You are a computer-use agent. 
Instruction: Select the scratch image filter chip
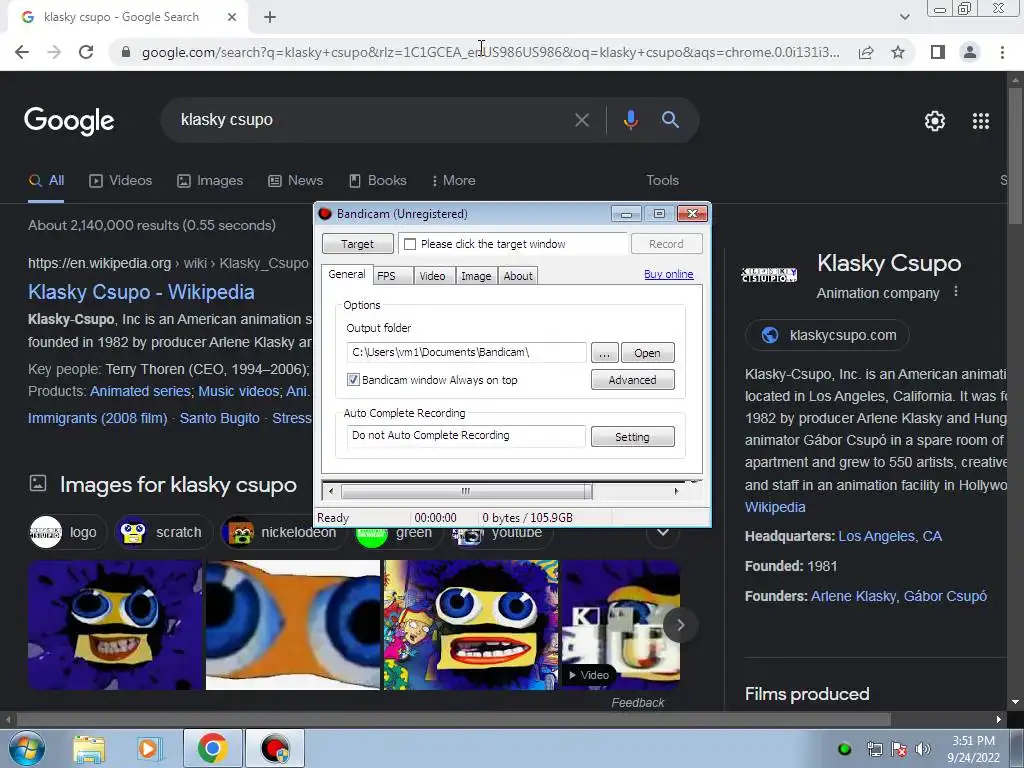tap(162, 532)
